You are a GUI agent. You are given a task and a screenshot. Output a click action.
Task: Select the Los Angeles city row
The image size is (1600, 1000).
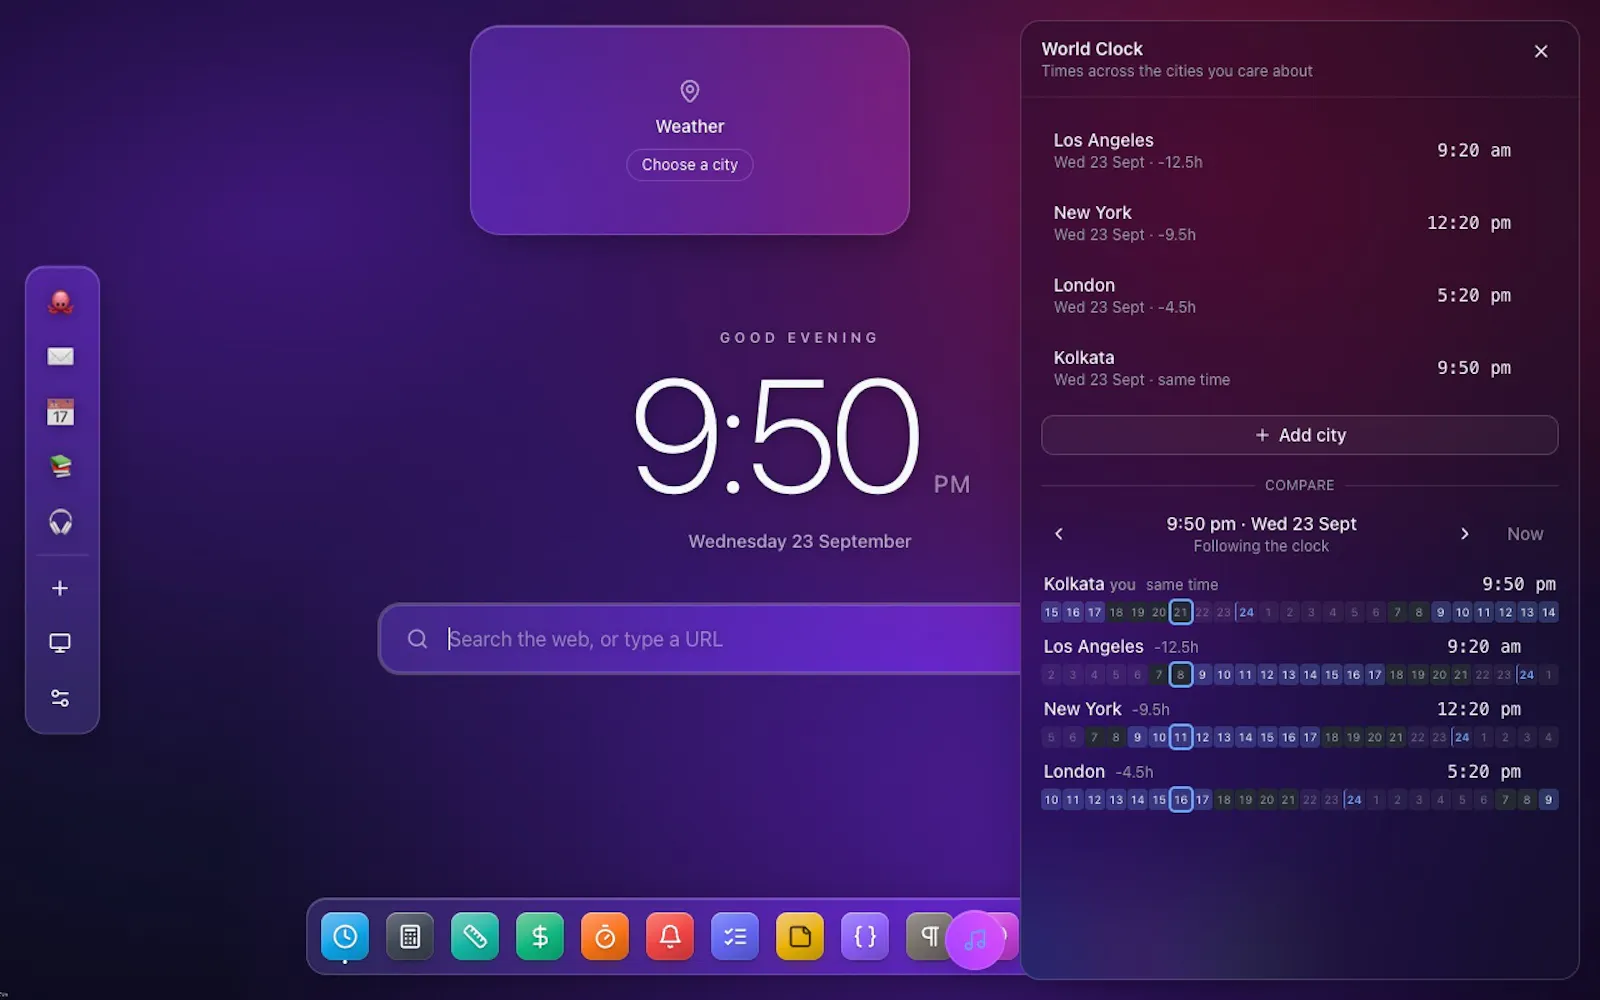tap(1300, 151)
